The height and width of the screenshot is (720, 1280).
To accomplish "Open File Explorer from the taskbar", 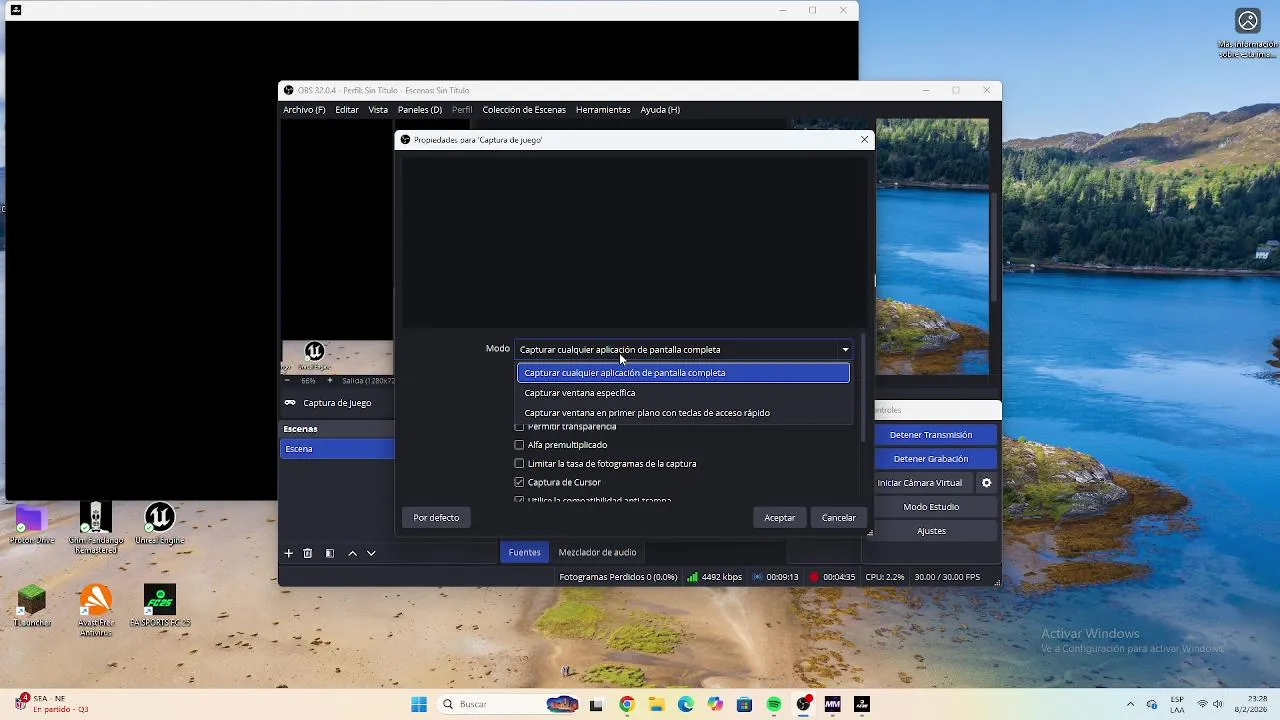I will coord(656,704).
